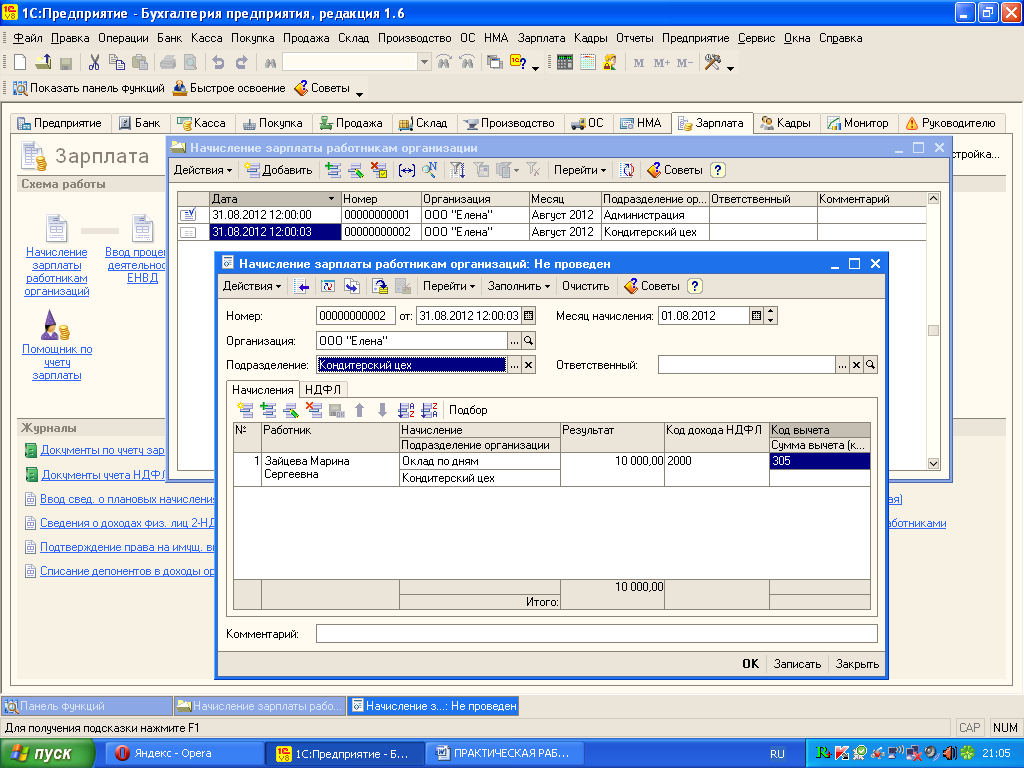The image size is (1024, 768).
Task: Open Перейти dropdown in document toolbar
Action: [x=449, y=286]
